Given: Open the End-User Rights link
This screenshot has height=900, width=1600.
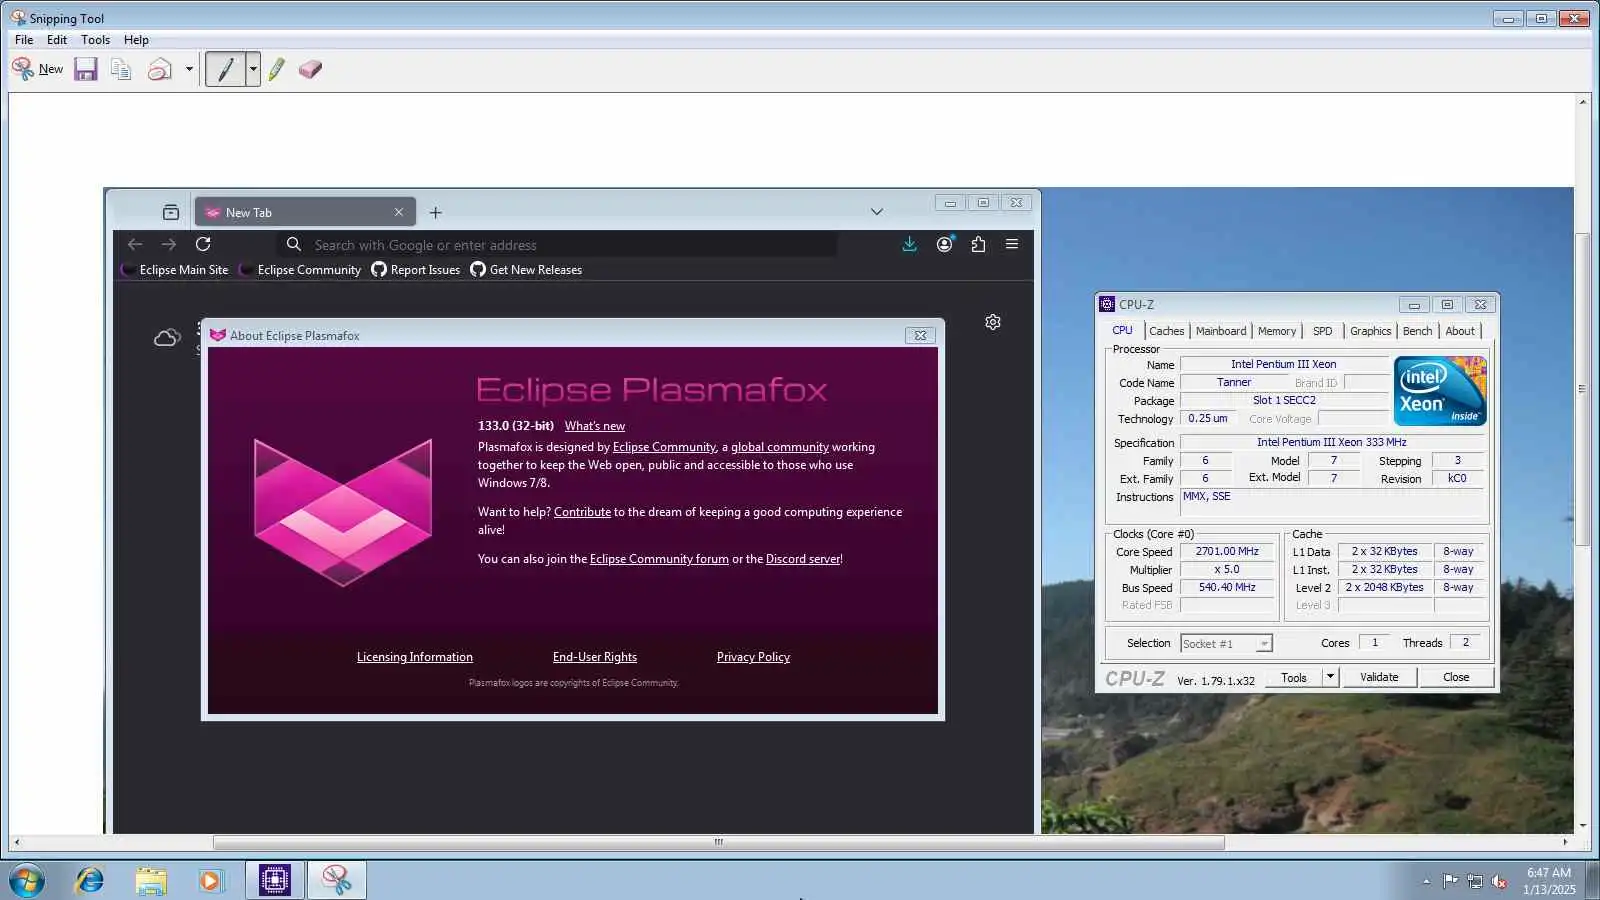Looking at the screenshot, I should click(595, 657).
